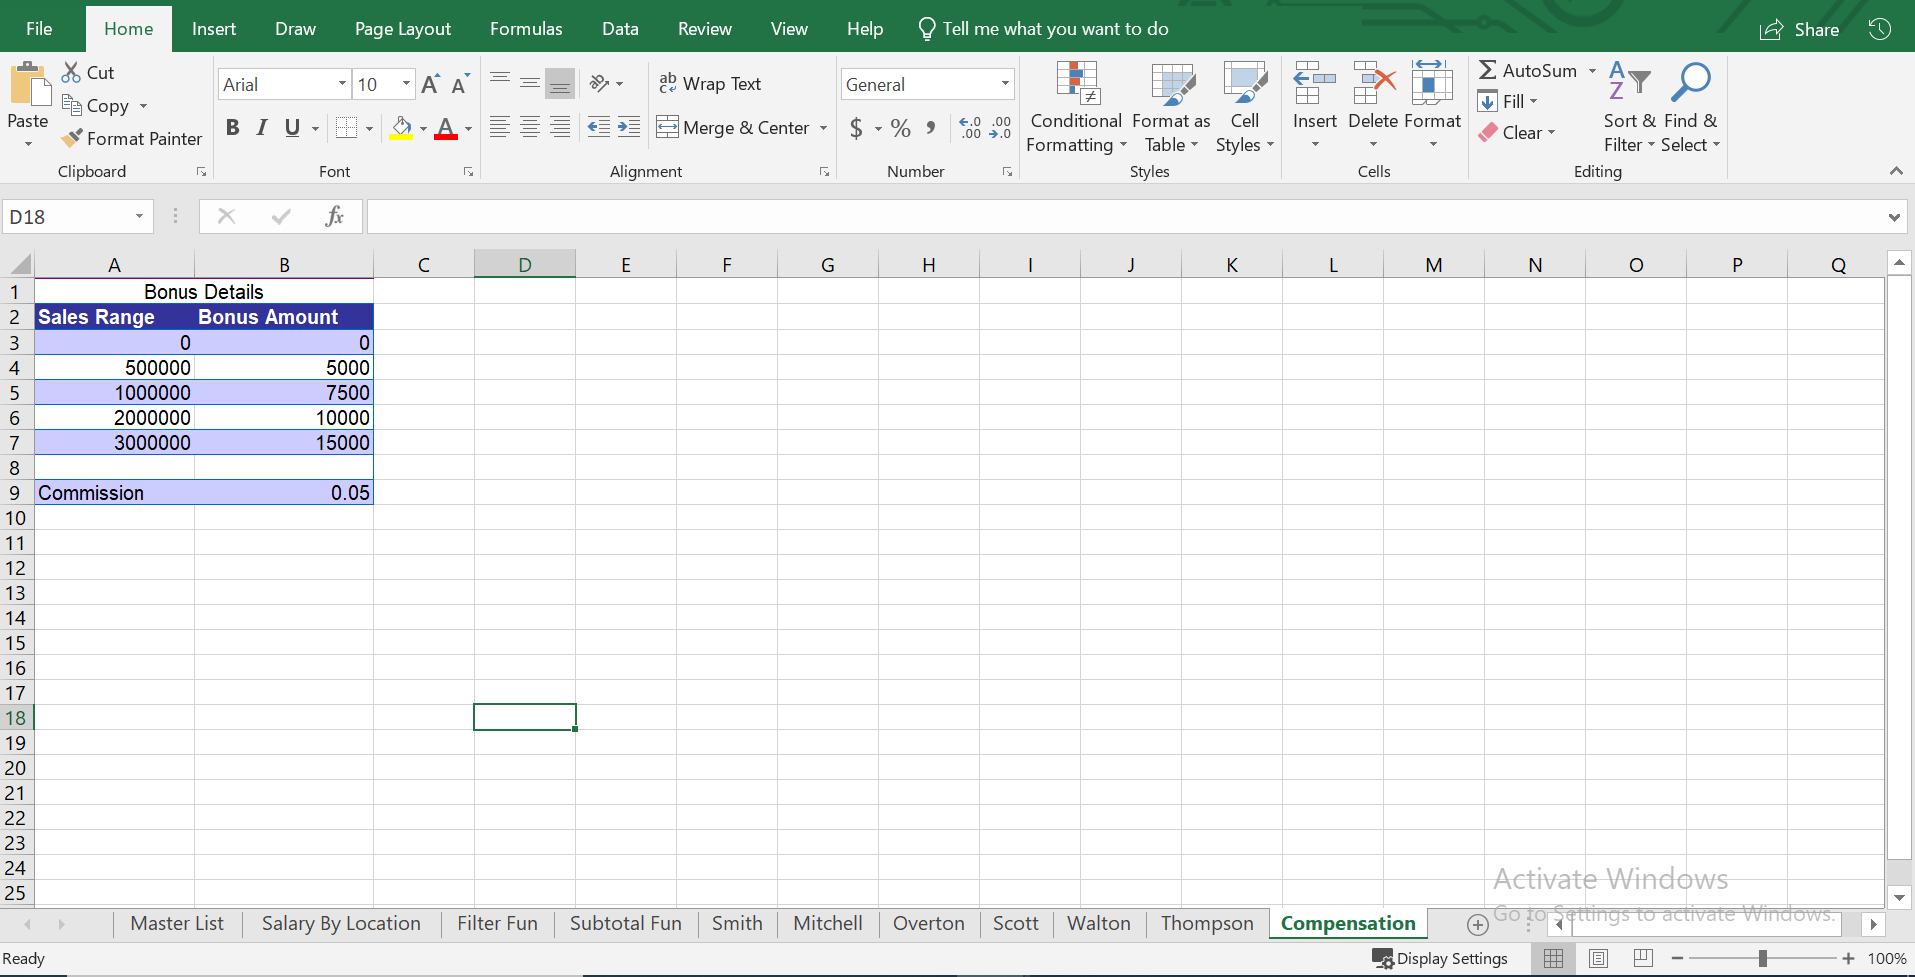Open Conditional Formatting menu

(1076, 108)
